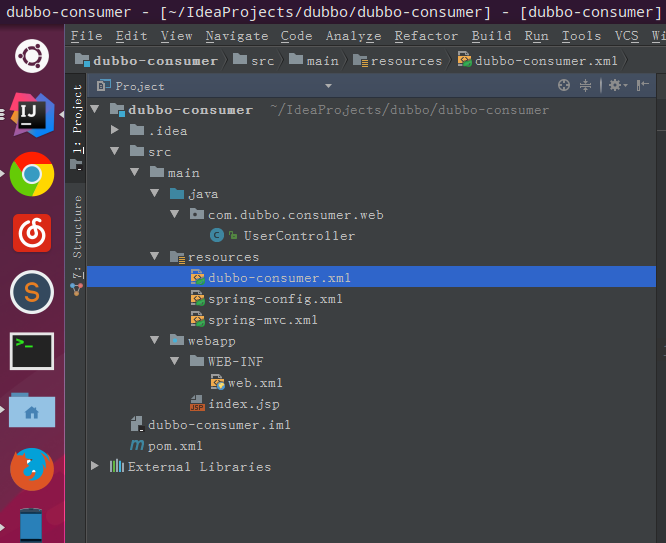This screenshot has height=543, width=666.
Task: Hide the Project tool window
Action: tap(642, 85)
